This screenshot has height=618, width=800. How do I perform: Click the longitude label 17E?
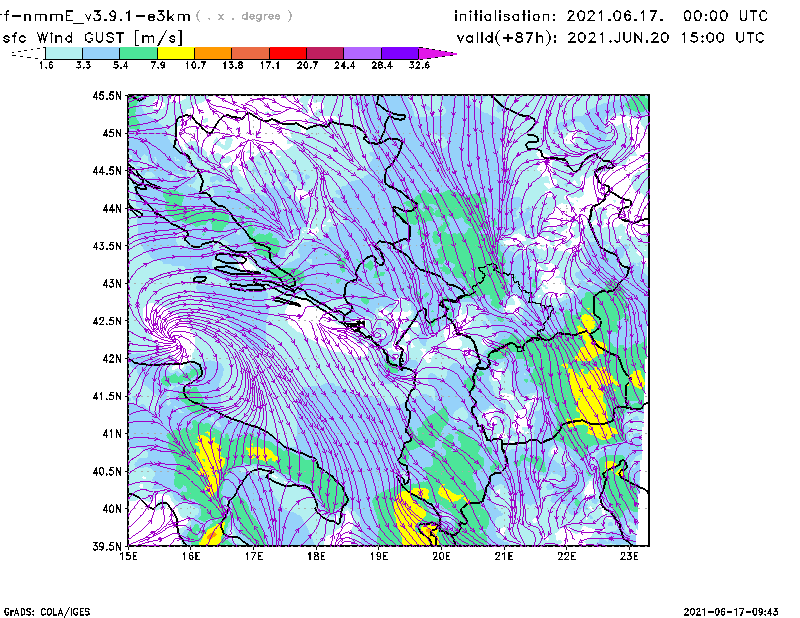pos(254,556)
